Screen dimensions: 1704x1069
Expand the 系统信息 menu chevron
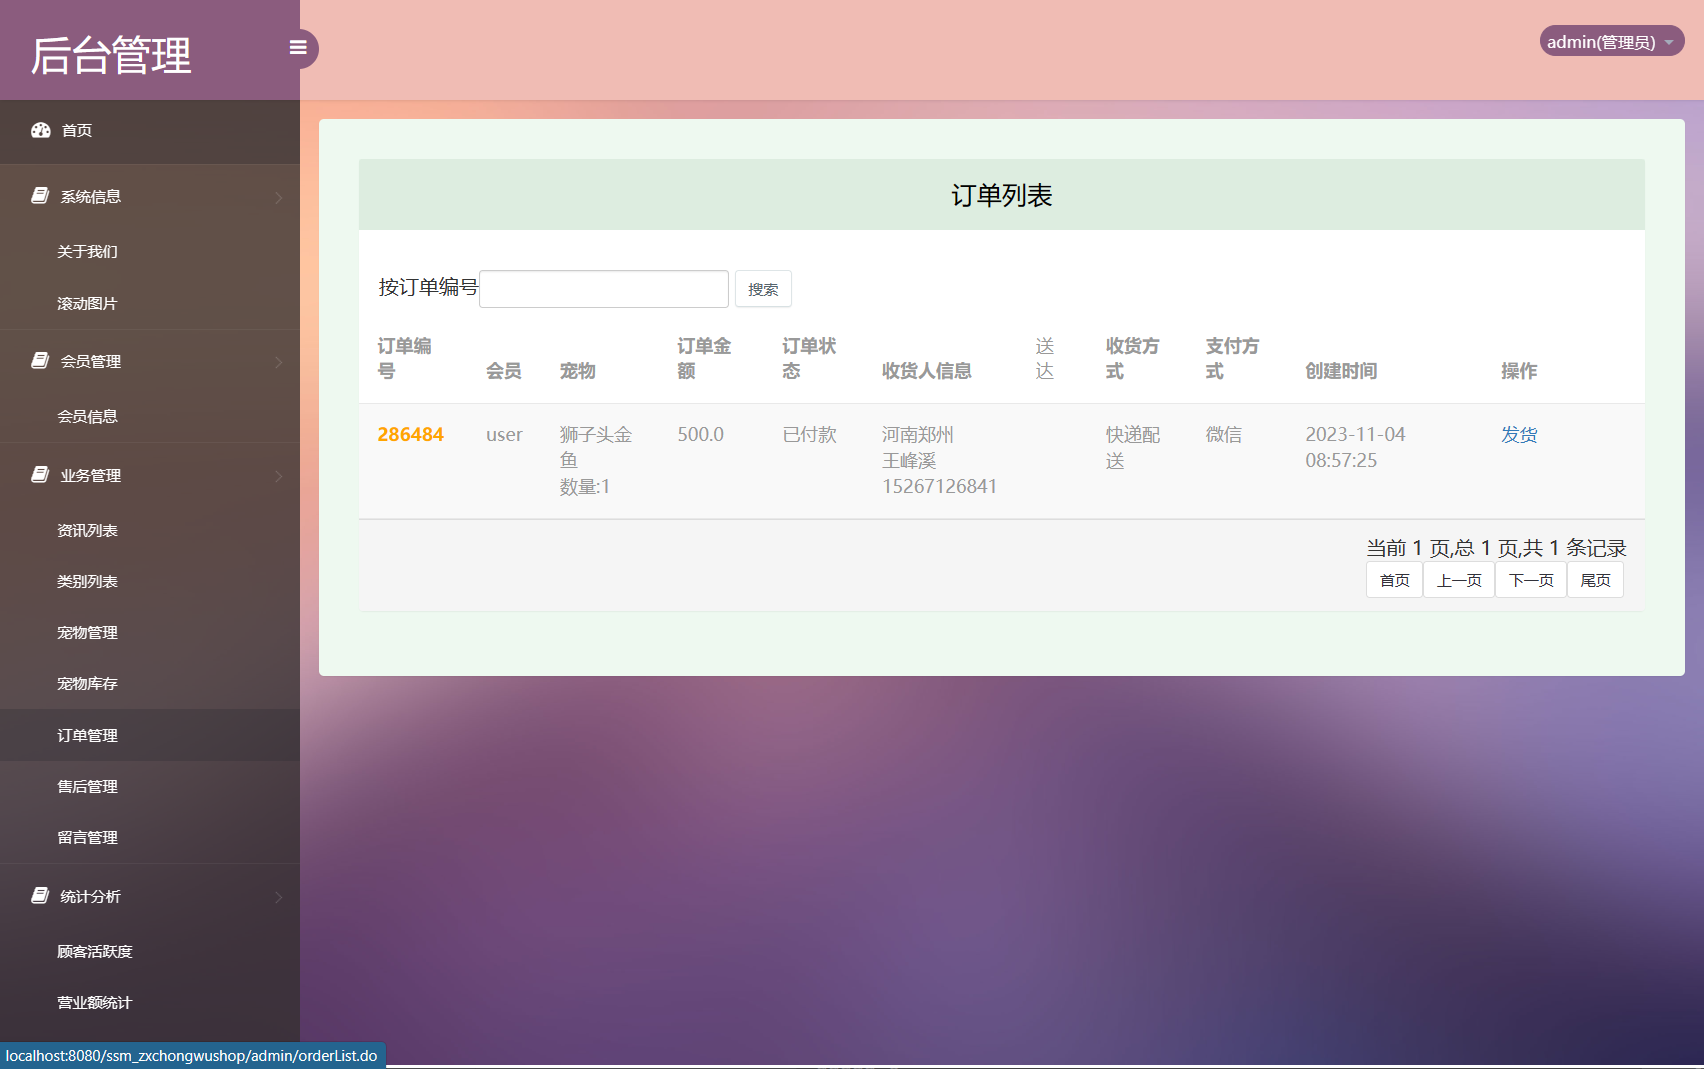[279, 197]
